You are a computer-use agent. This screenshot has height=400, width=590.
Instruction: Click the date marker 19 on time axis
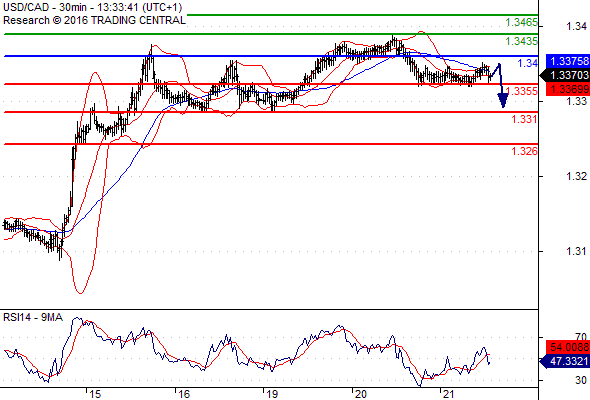click(x=272, y=394)
